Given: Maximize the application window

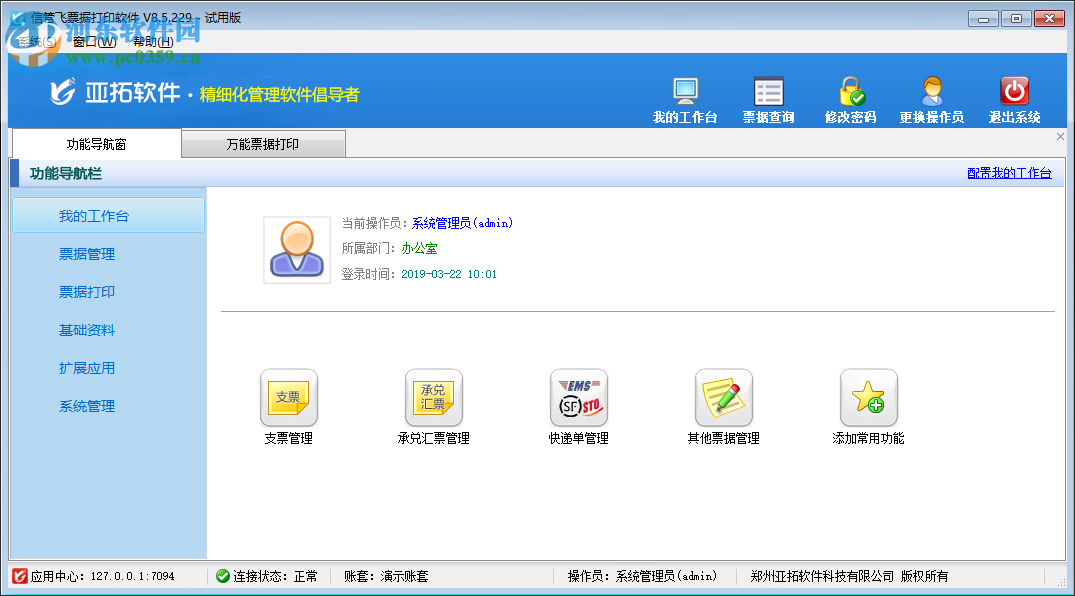Looking at the screenshot, I should click(x=1016, y=19).
